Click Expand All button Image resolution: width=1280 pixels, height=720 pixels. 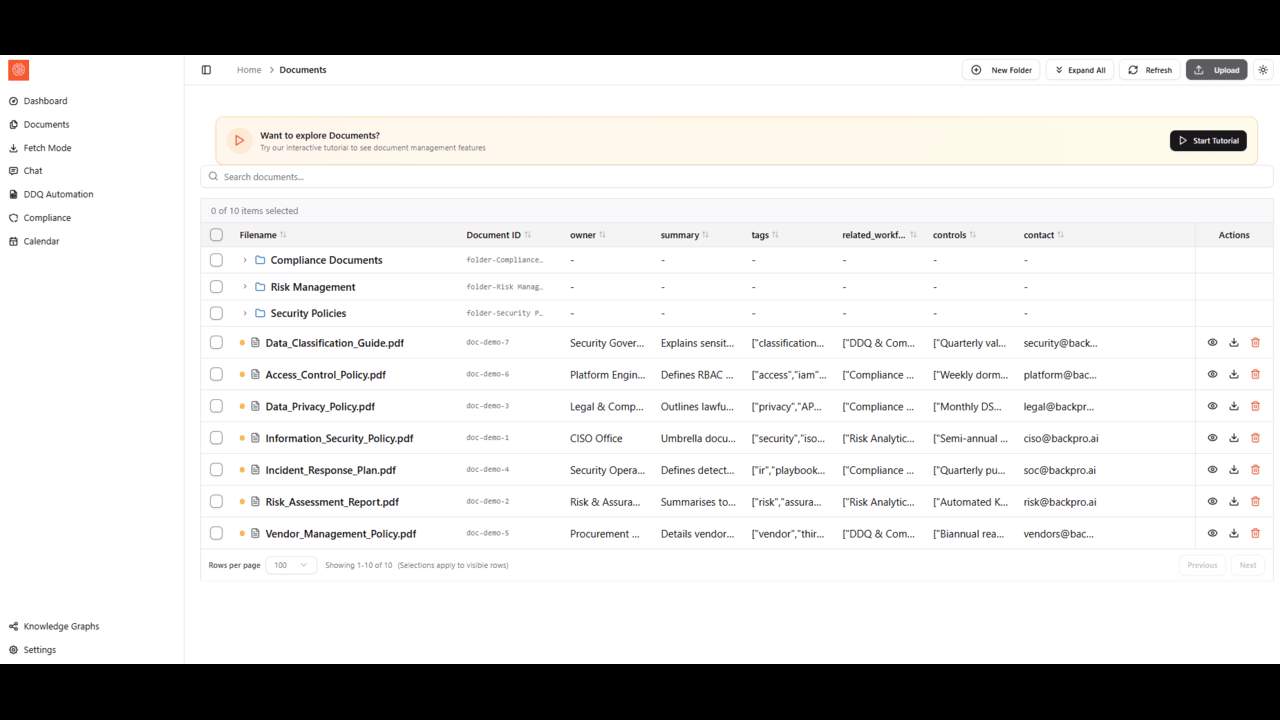click(1080, 70)
